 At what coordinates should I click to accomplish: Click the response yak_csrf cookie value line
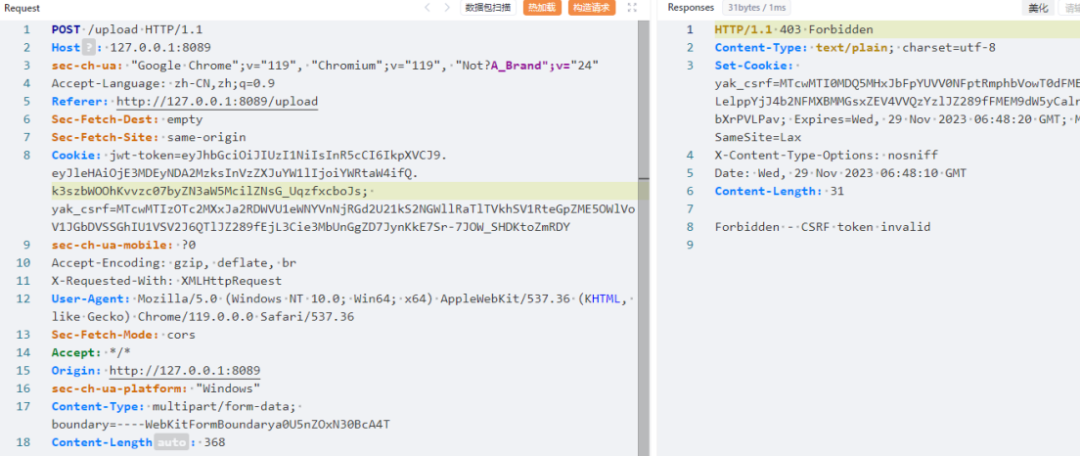[897, 83]
